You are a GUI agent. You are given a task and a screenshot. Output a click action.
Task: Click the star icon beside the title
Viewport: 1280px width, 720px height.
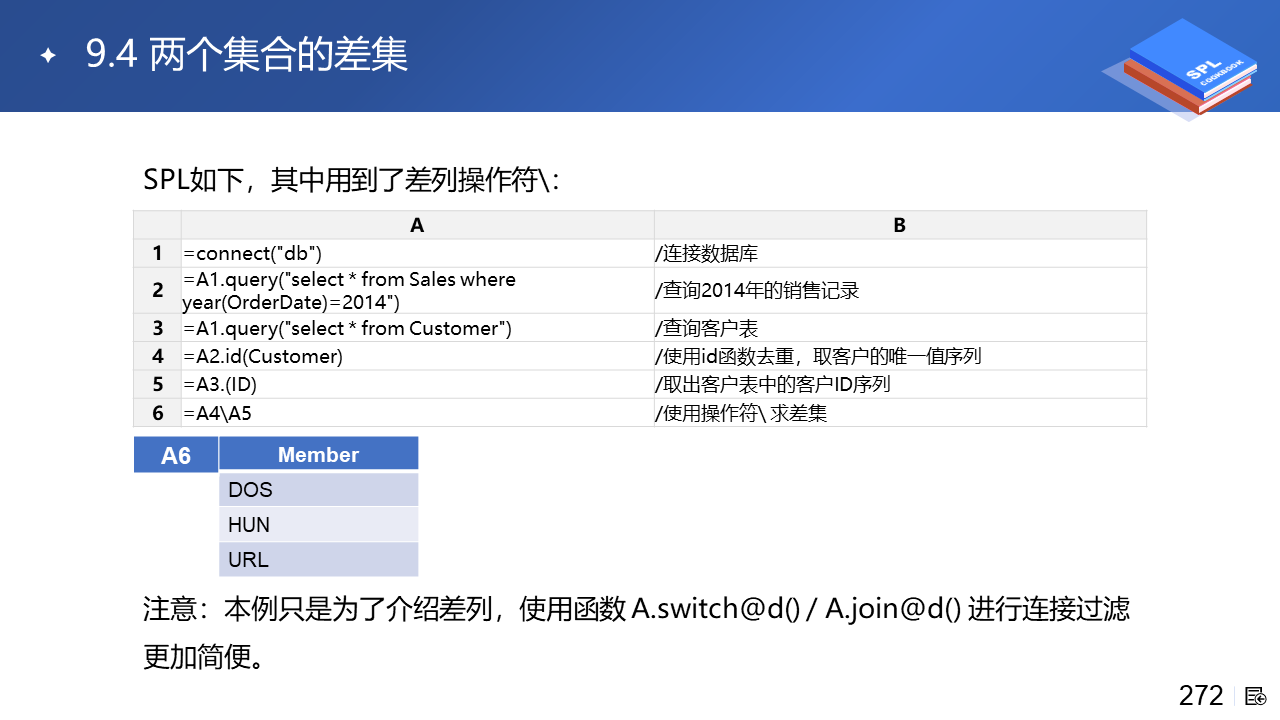47,56
